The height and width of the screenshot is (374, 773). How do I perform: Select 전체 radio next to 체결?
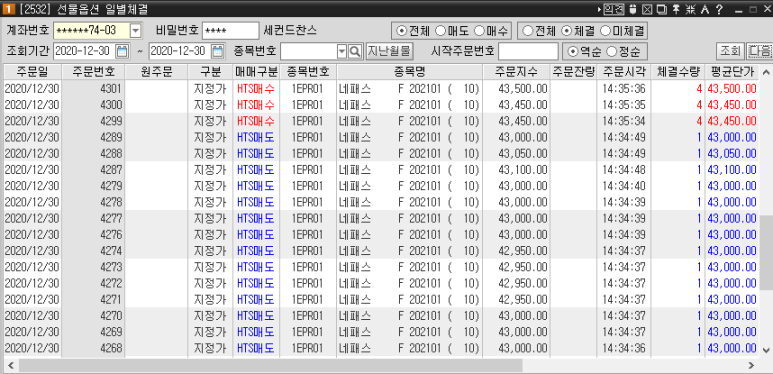527,31
